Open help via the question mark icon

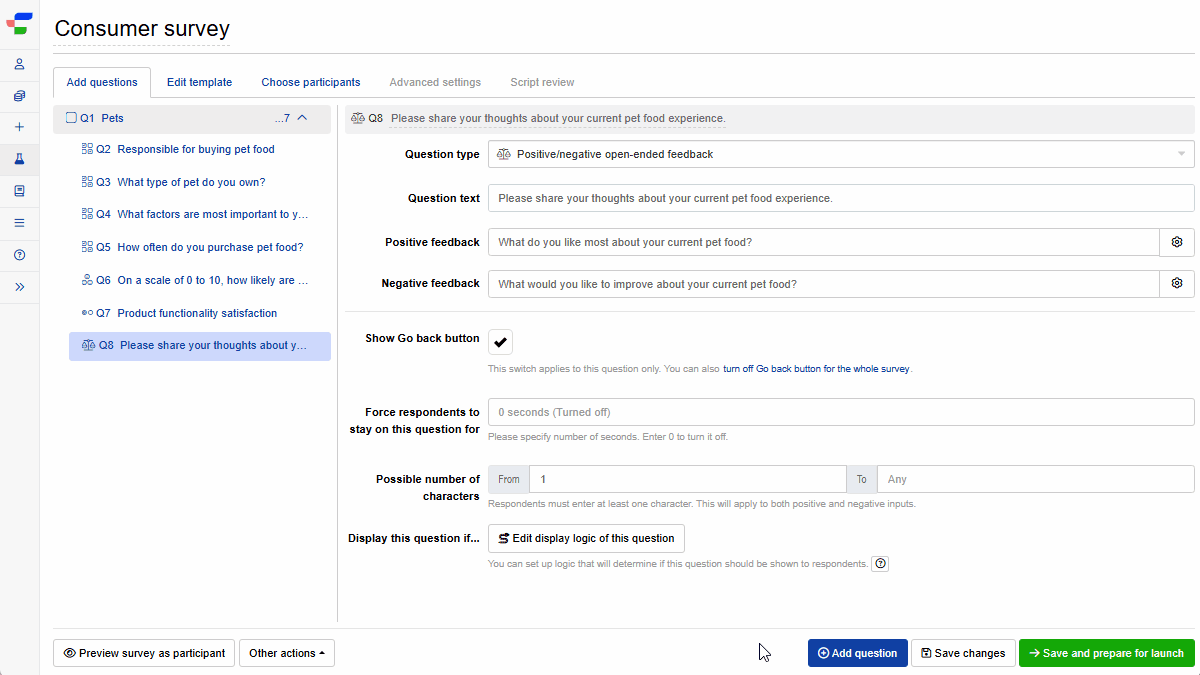point(19,255)
